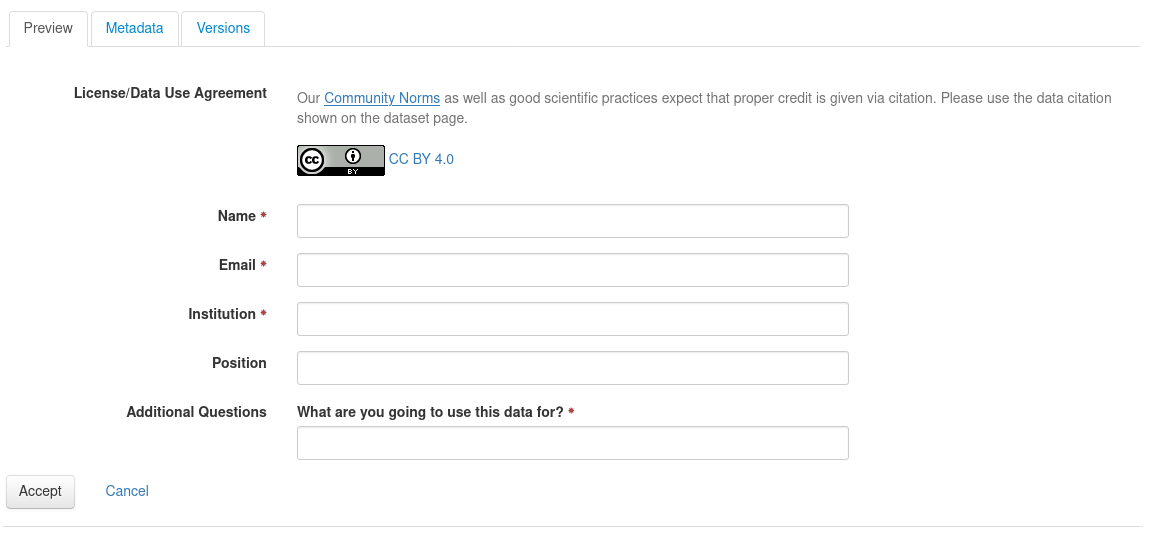Select the Preview tab
The image size is (1165, 558).
pos(48,28)
